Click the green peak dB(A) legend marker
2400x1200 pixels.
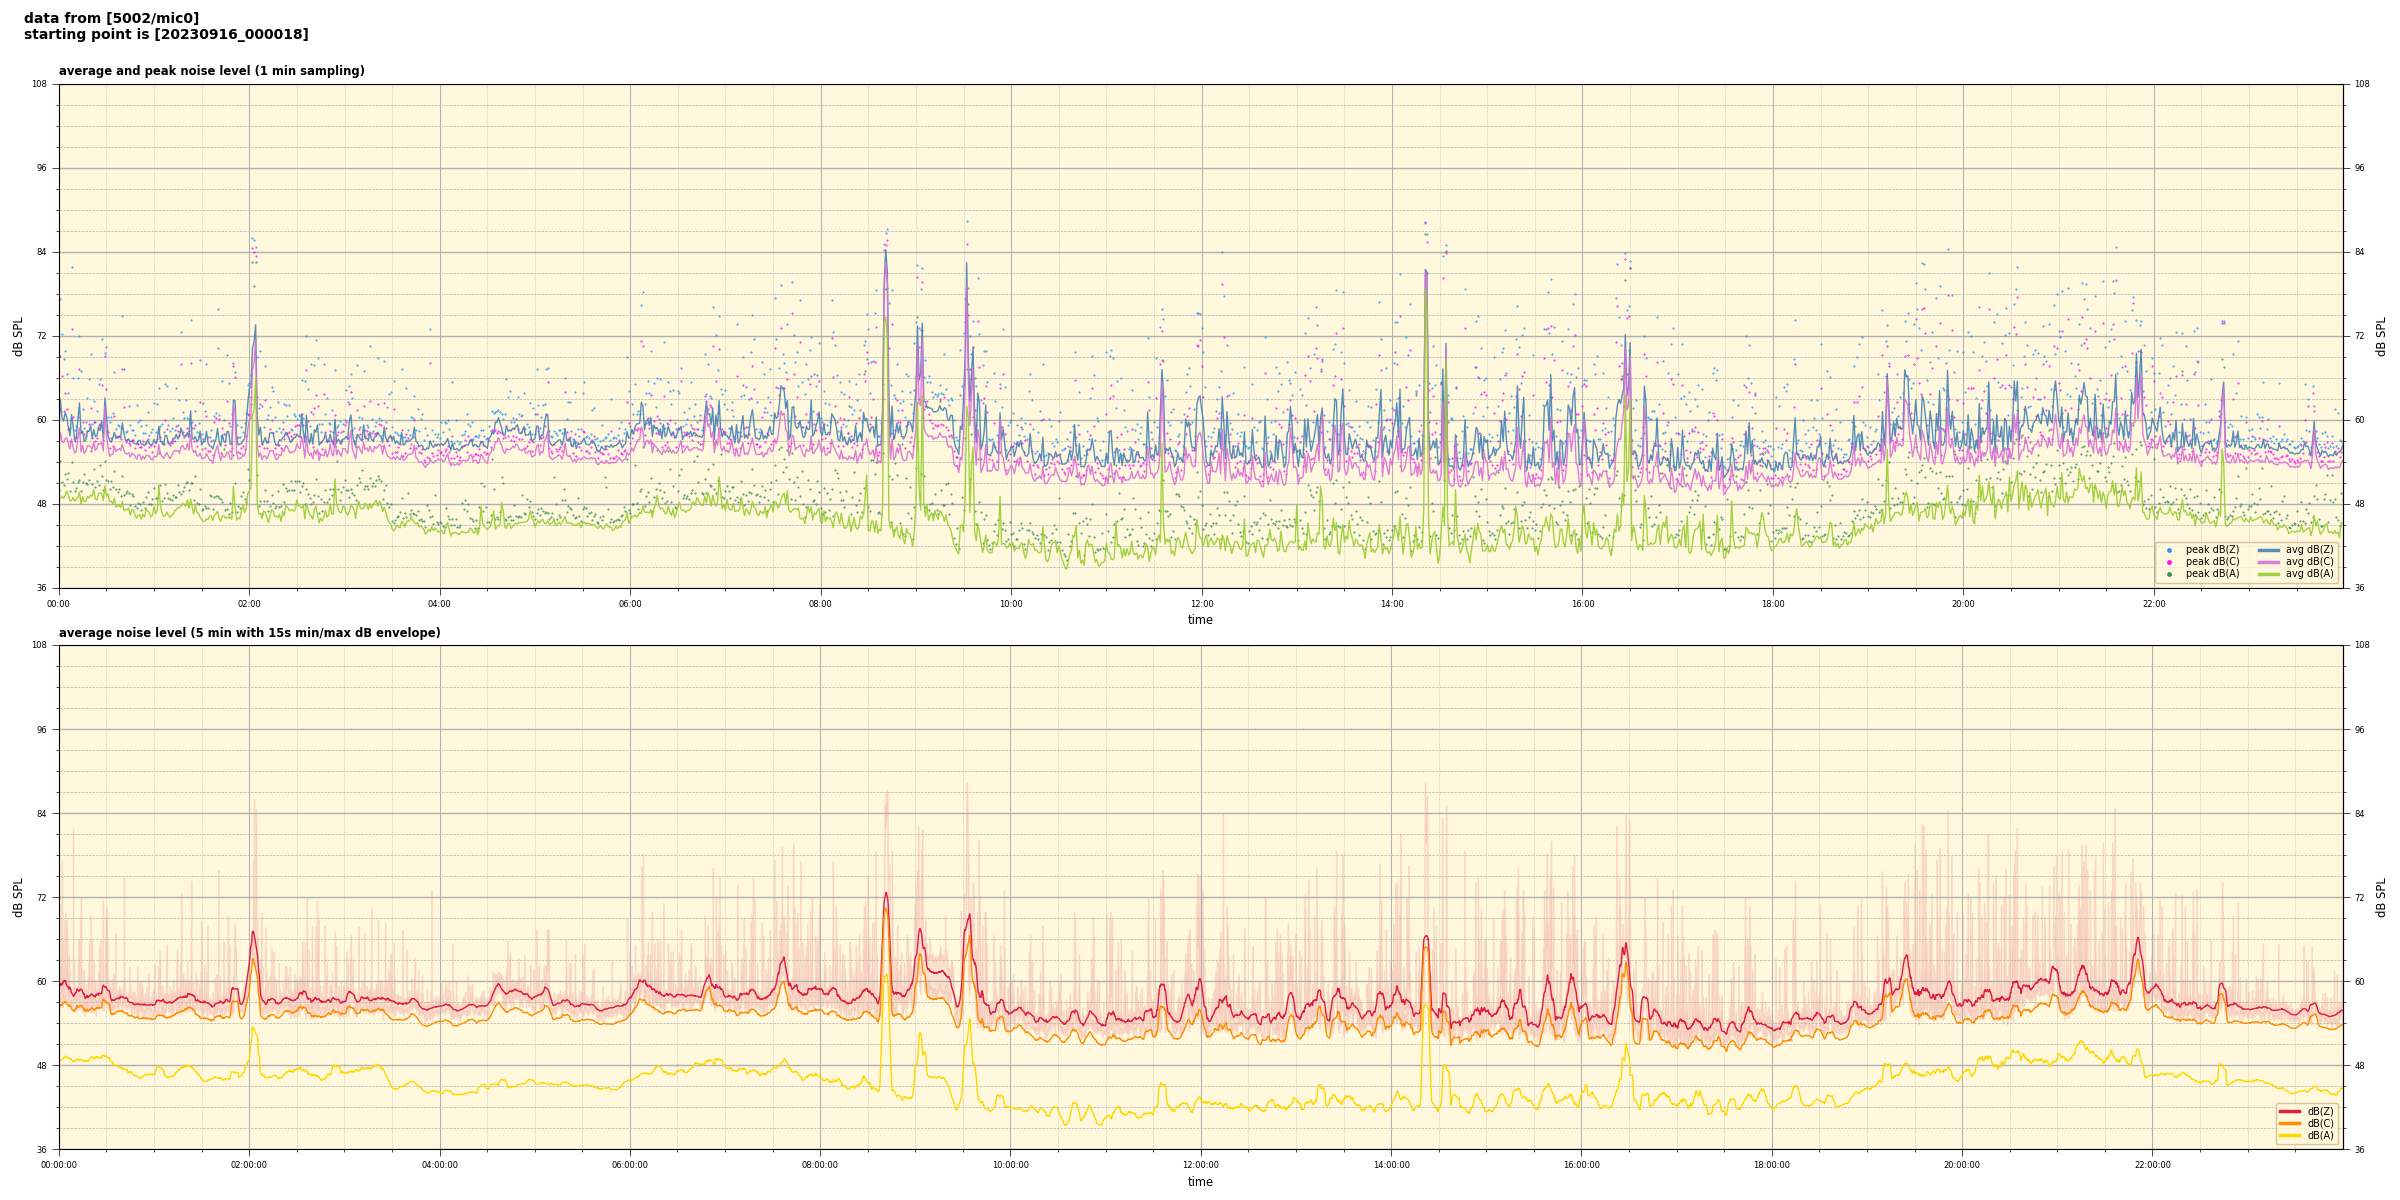click(x=2169, y=574)
